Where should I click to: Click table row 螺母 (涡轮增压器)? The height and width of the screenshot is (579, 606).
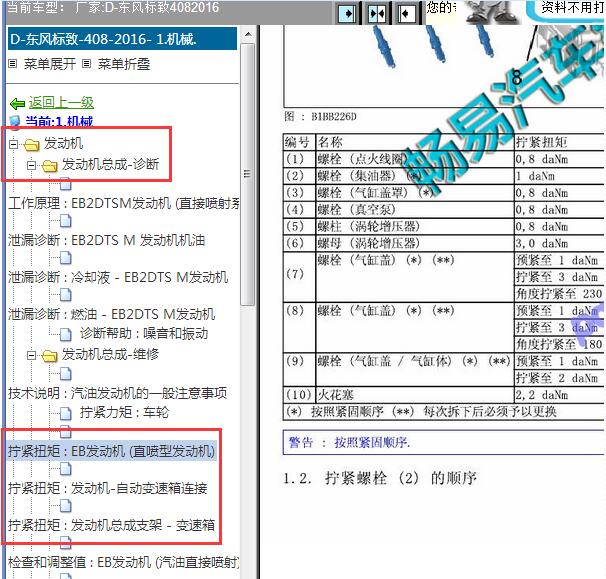(444, 244)
